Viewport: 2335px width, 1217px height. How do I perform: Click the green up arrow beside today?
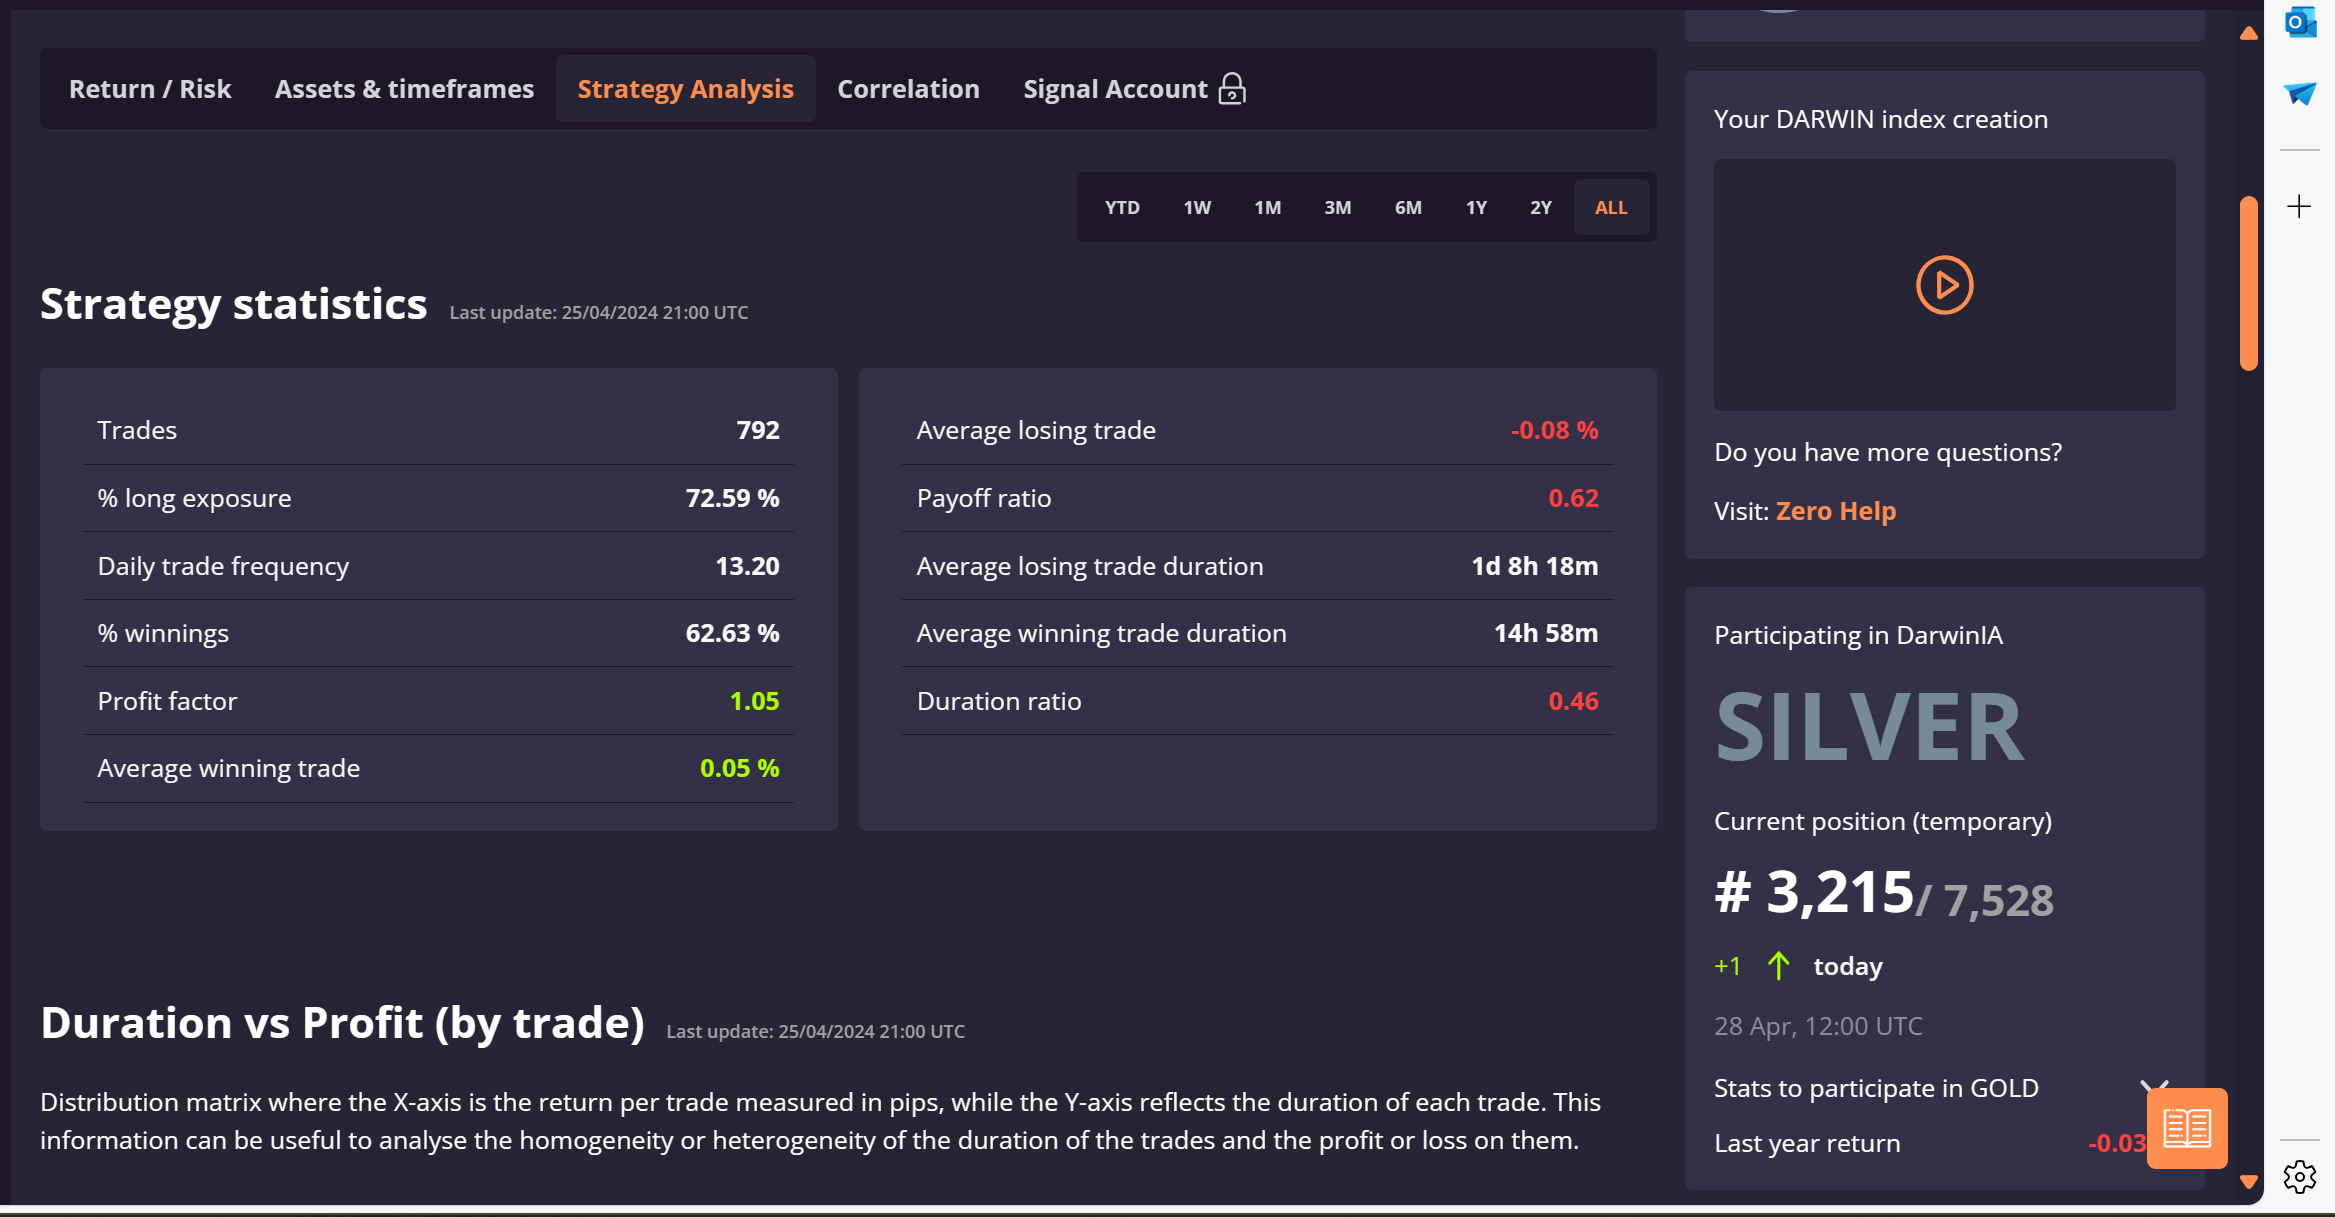(x=1778, y=966)
